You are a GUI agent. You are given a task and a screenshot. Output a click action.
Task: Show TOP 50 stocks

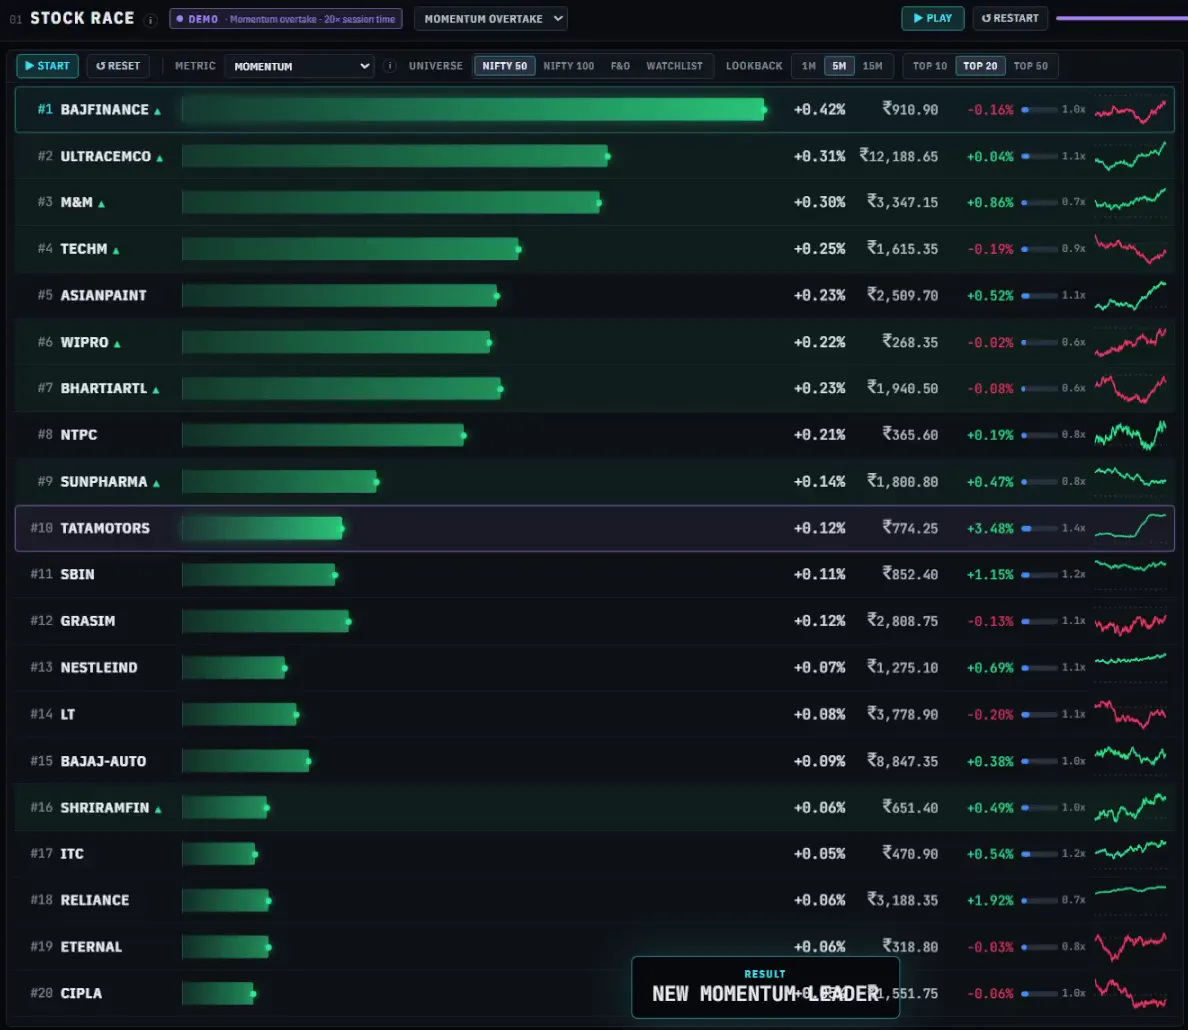[x=1030, y=66]
